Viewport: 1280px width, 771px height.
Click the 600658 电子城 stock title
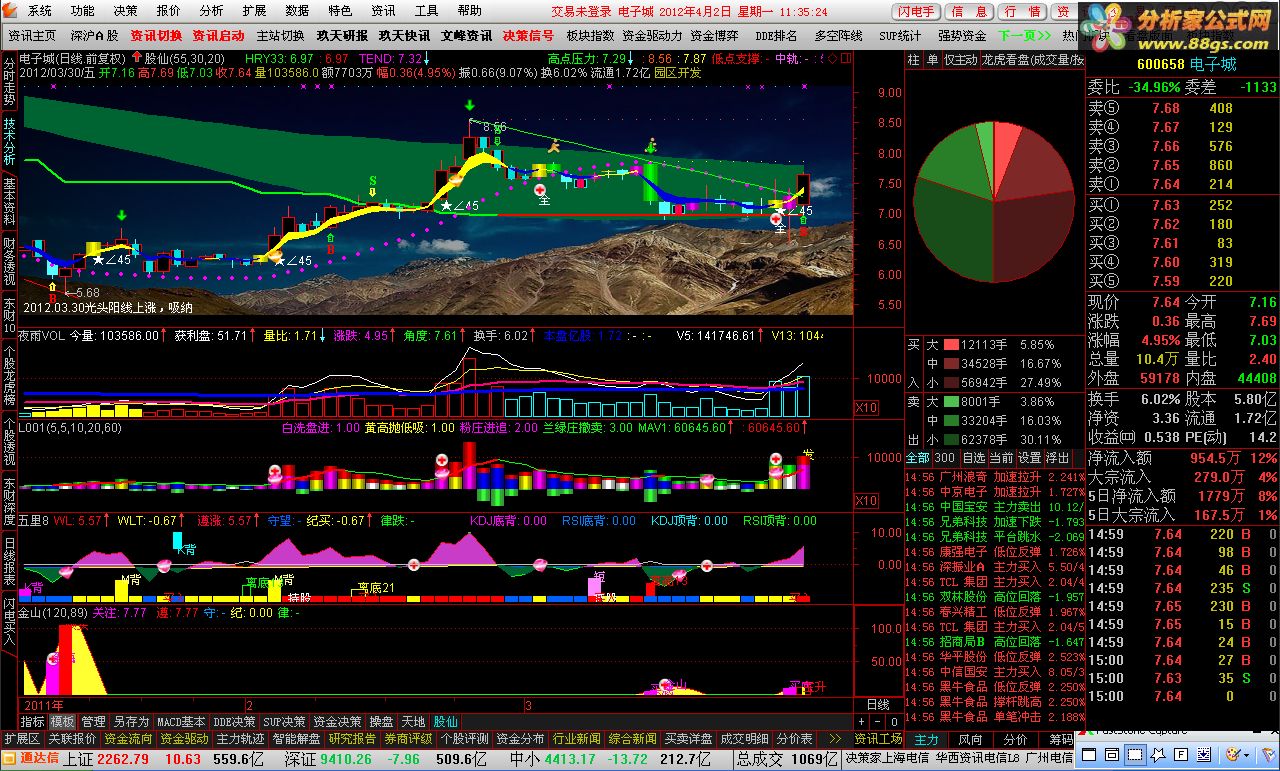[x=1187, y=64]
